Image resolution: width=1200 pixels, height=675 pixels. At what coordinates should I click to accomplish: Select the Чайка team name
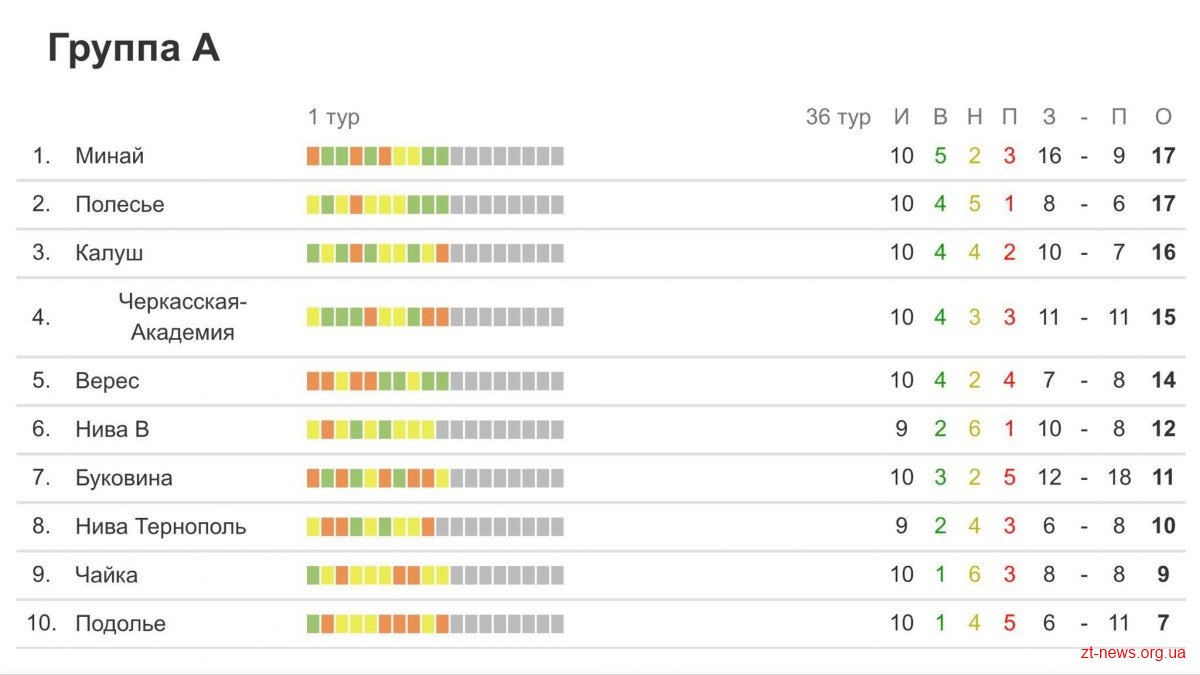106,575
